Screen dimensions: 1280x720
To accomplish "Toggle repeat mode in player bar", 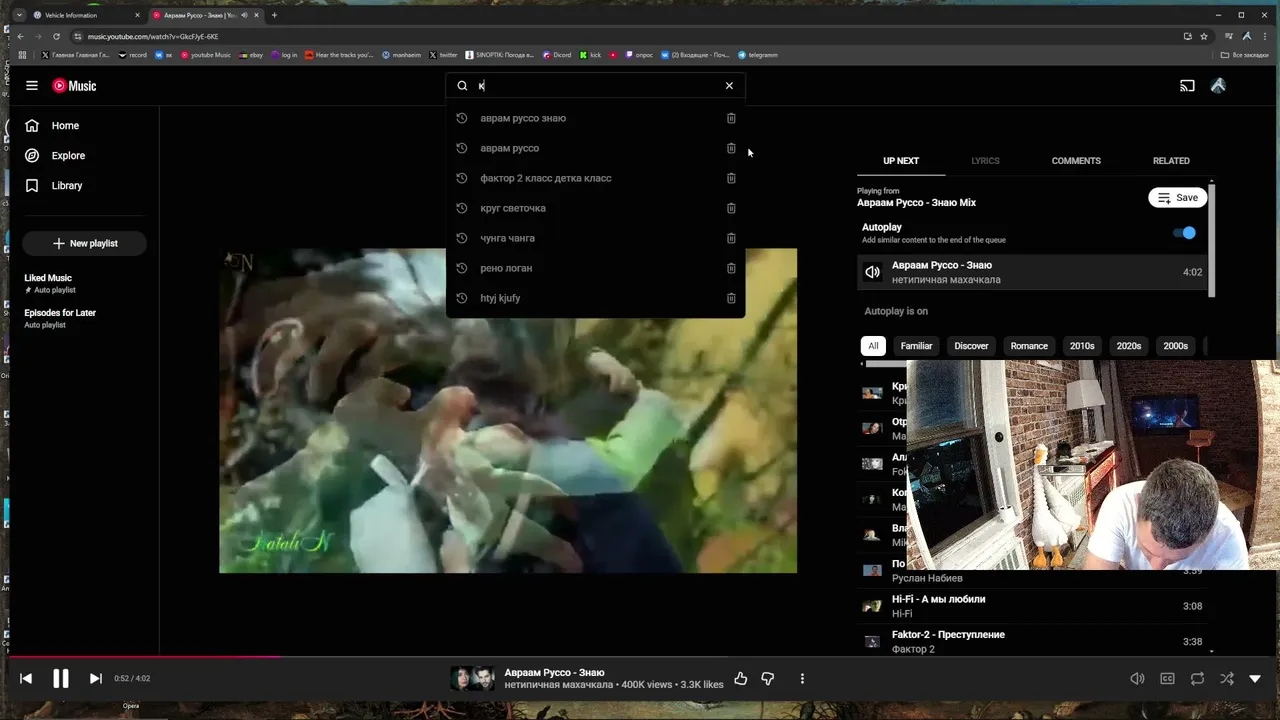I will [x=1197, y=679].
